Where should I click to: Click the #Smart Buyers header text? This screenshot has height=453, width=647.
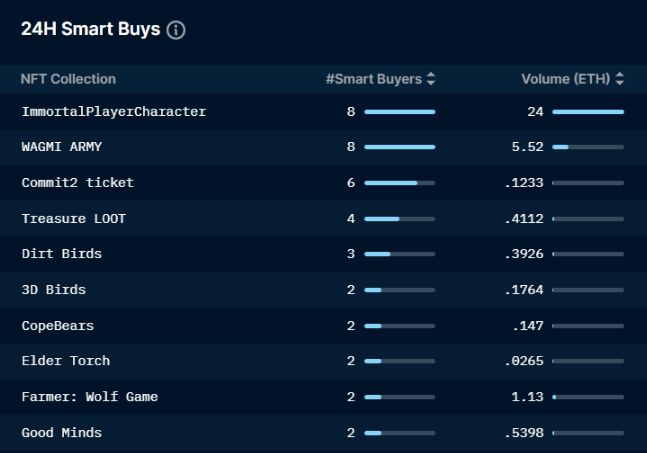[374, 79]
